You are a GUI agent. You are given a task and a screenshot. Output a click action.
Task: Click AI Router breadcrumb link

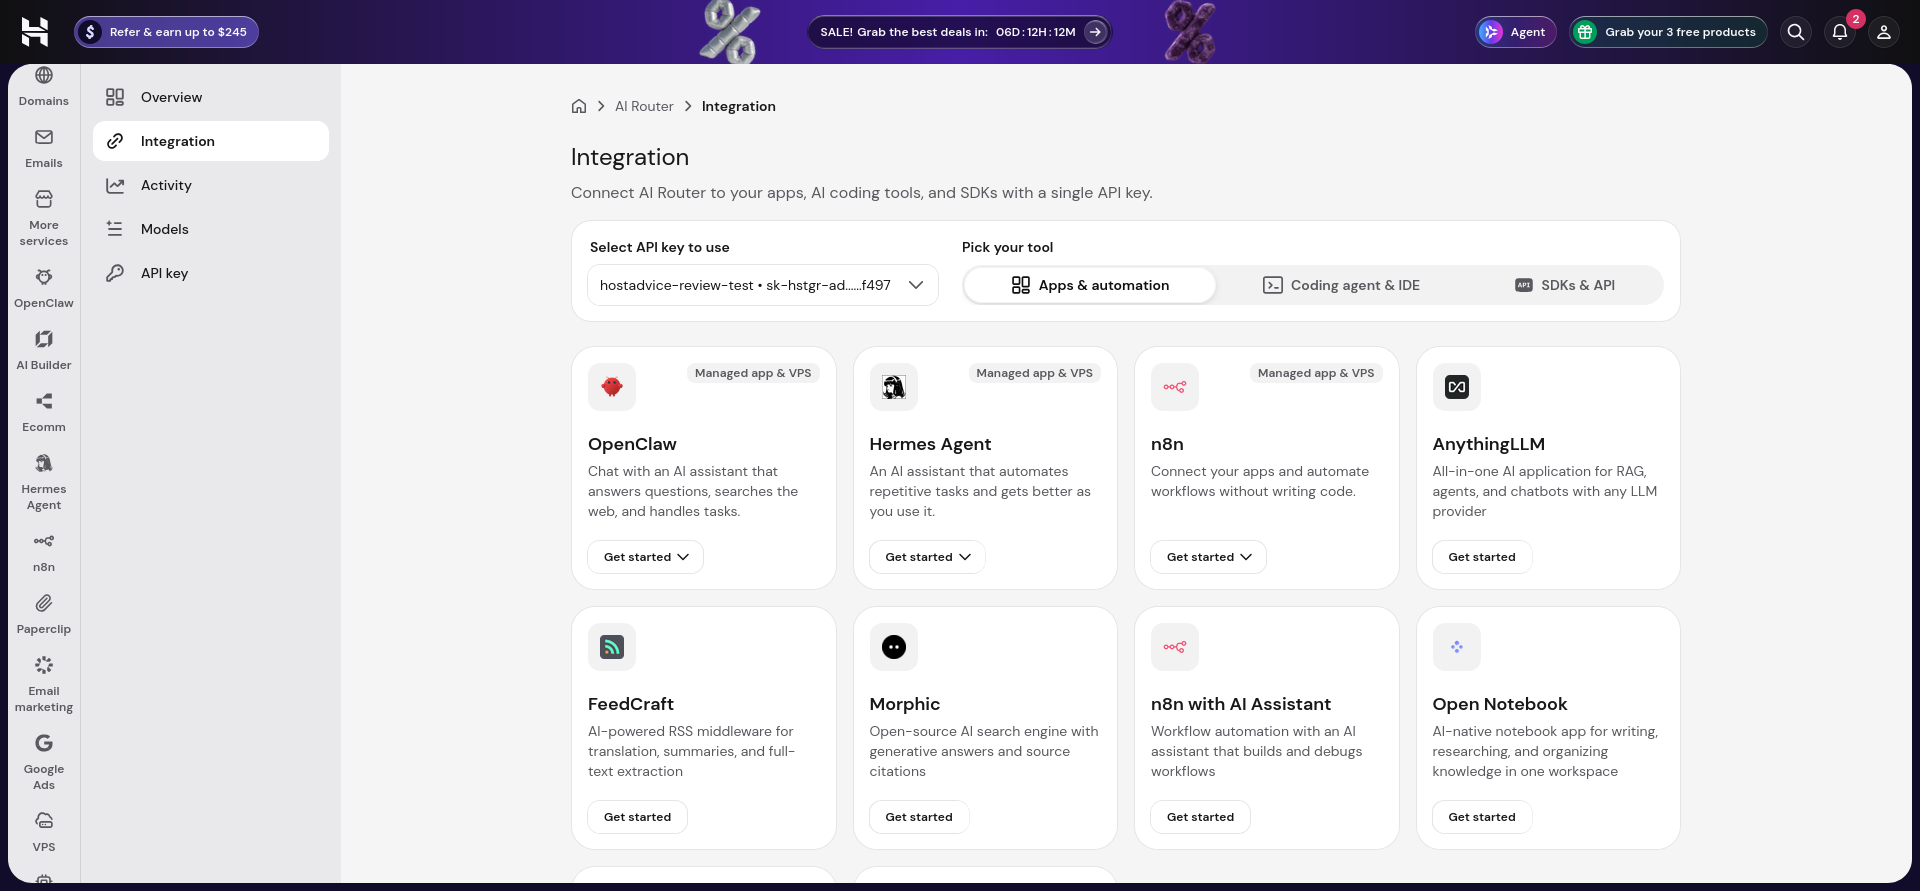tap(644, 106)
